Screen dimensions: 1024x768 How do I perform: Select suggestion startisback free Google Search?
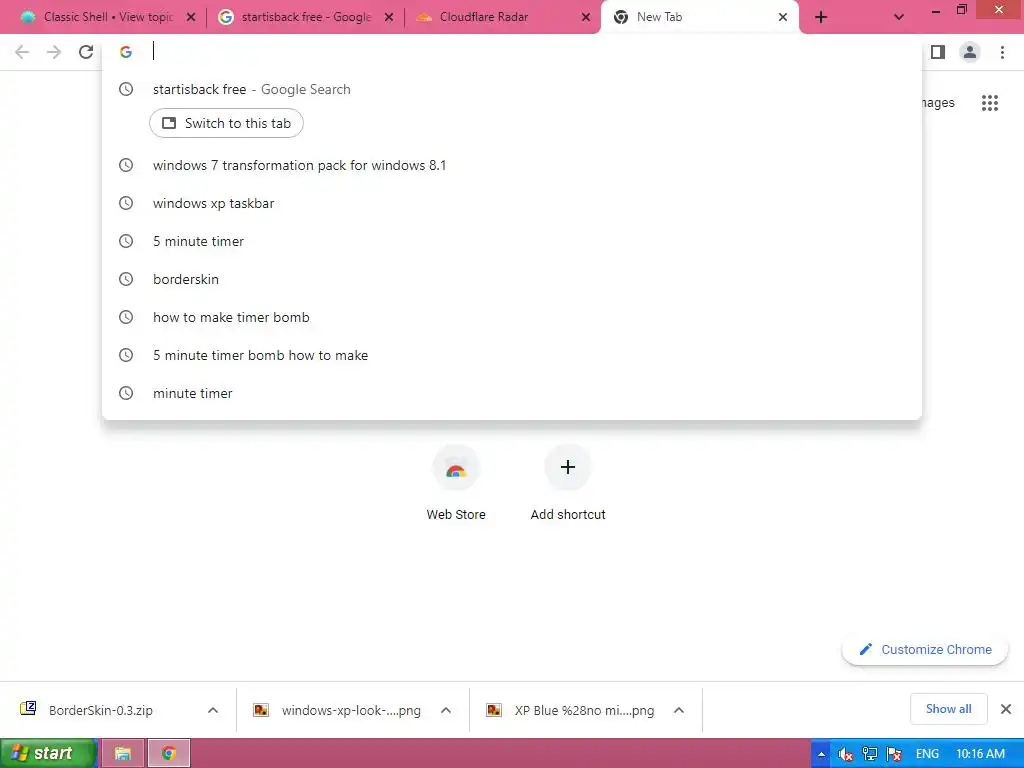click(512, 89)
